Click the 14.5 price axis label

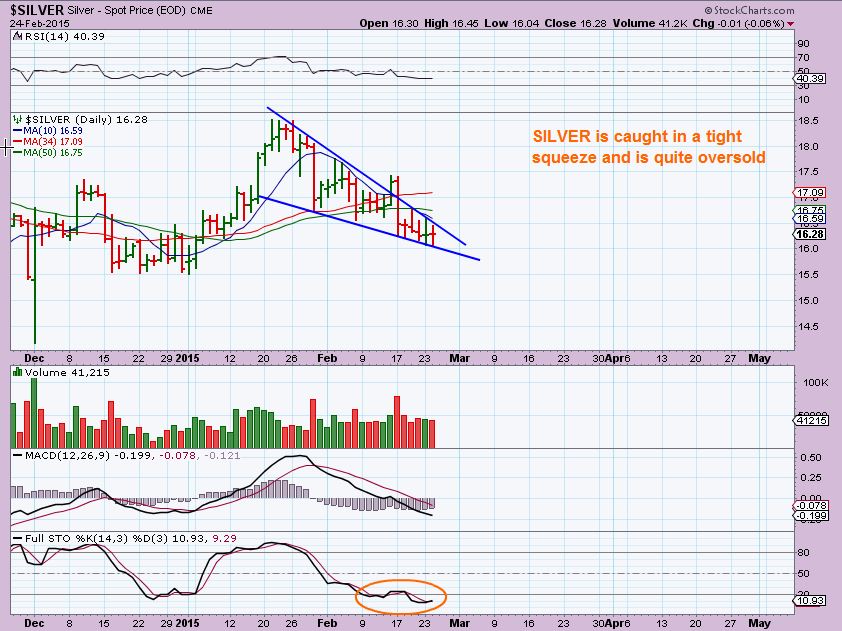(x=808, y=327)
